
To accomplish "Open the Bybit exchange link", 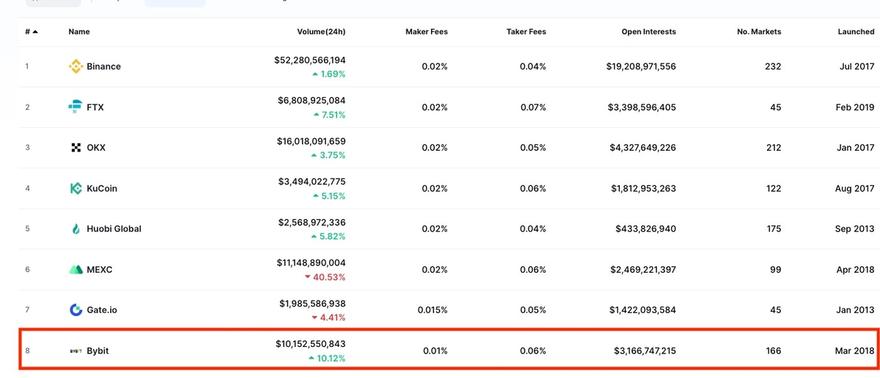I will click(98, 351).
